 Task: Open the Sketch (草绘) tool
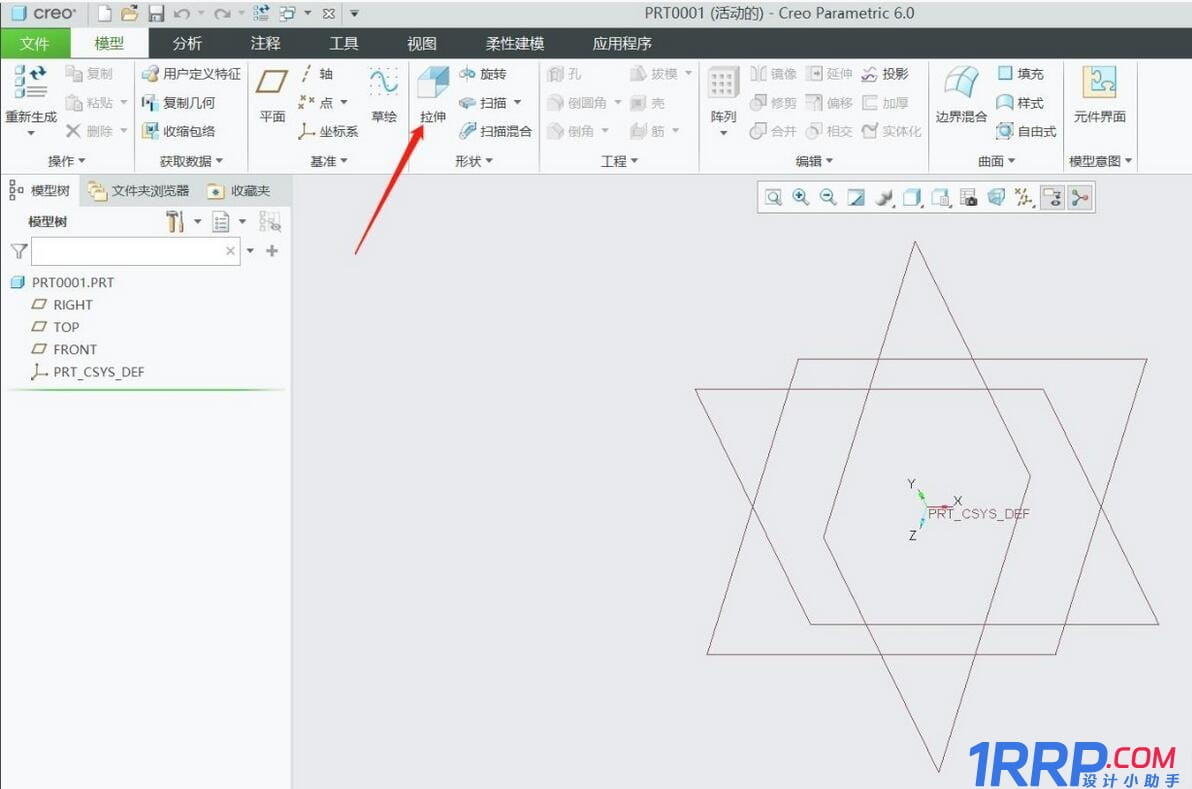tap(384, 97)
